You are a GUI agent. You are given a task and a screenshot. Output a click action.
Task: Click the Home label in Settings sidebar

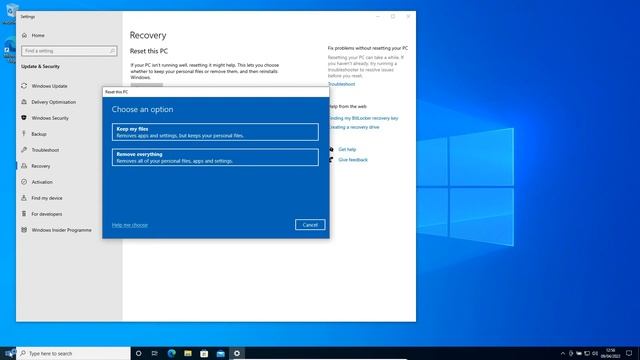coord(38,36)
